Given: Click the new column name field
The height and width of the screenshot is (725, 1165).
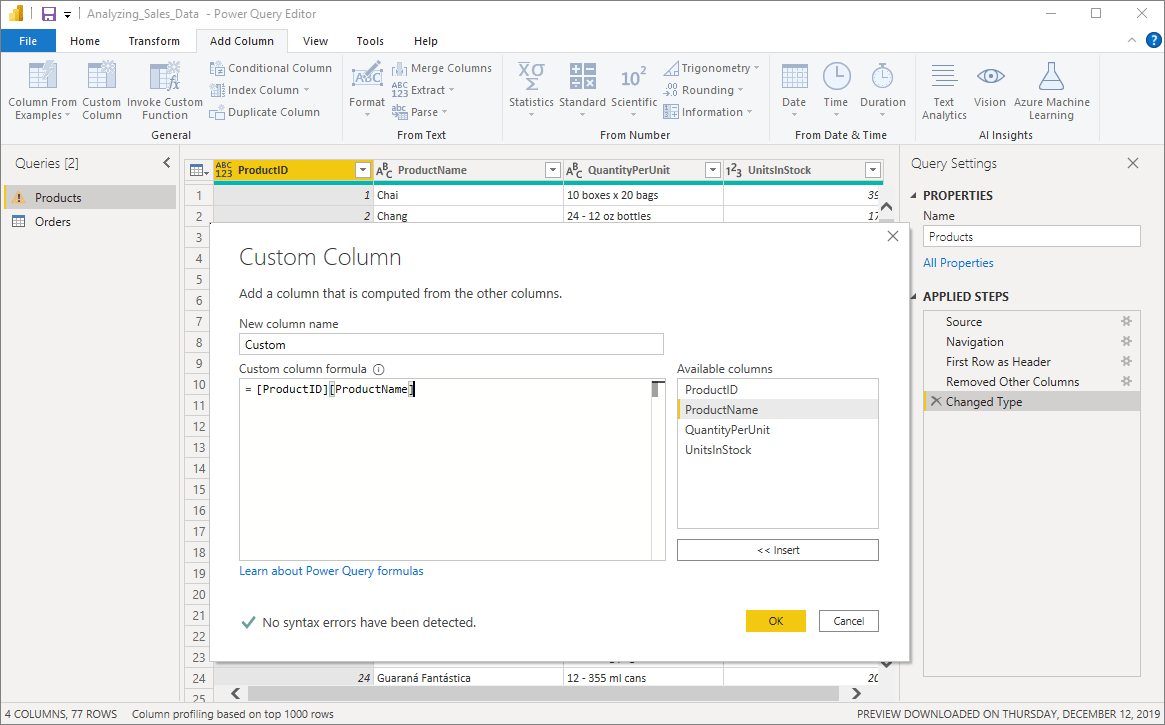Looking at the screenshot, I should tap(450, 344).
